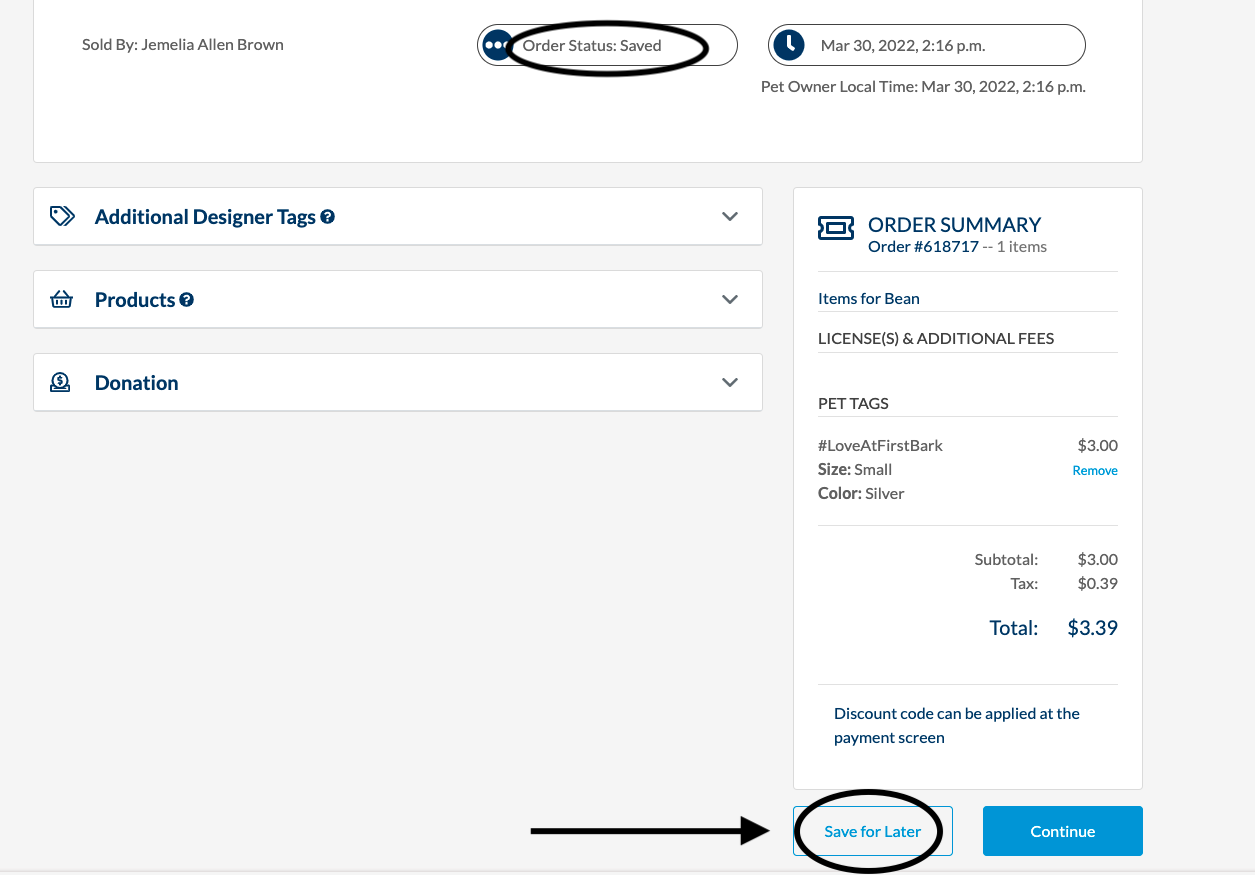This screenshot has height=875, width=1255.
Task: Click the Save for Later button
Action: [x=873, y=831]
